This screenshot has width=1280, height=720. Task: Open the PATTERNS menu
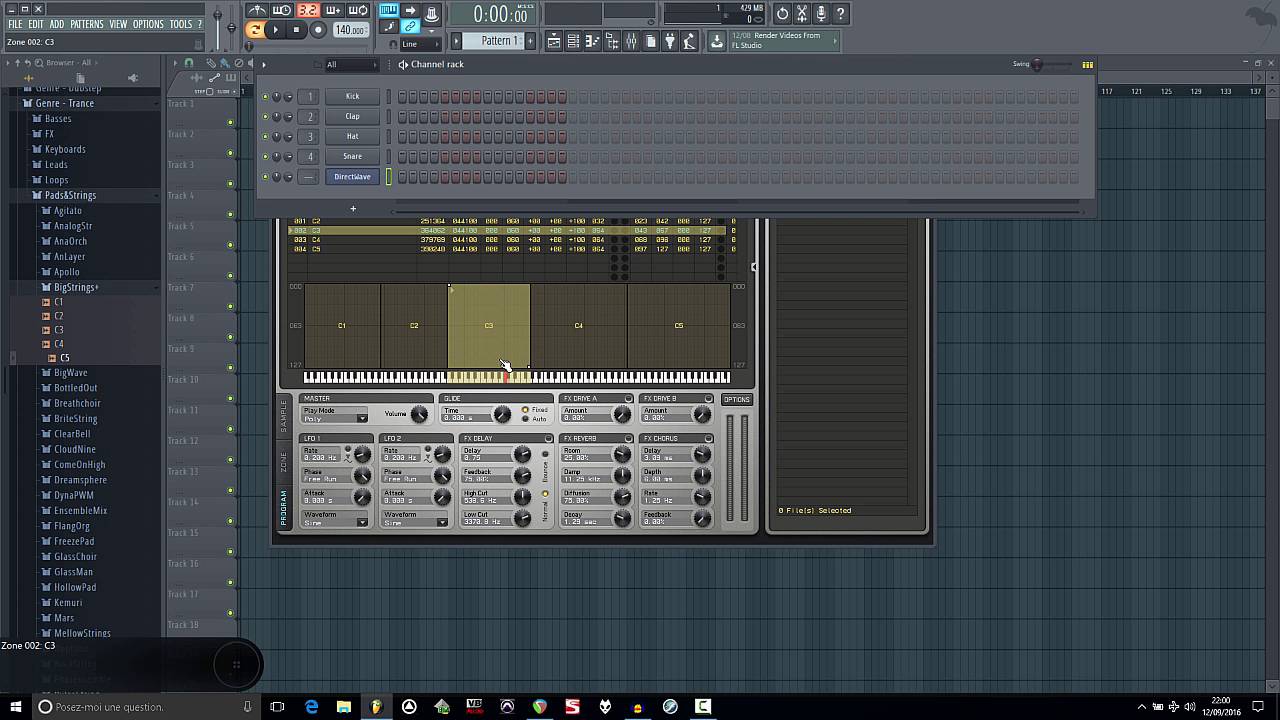pyautogui.click(x=87, y=24)
